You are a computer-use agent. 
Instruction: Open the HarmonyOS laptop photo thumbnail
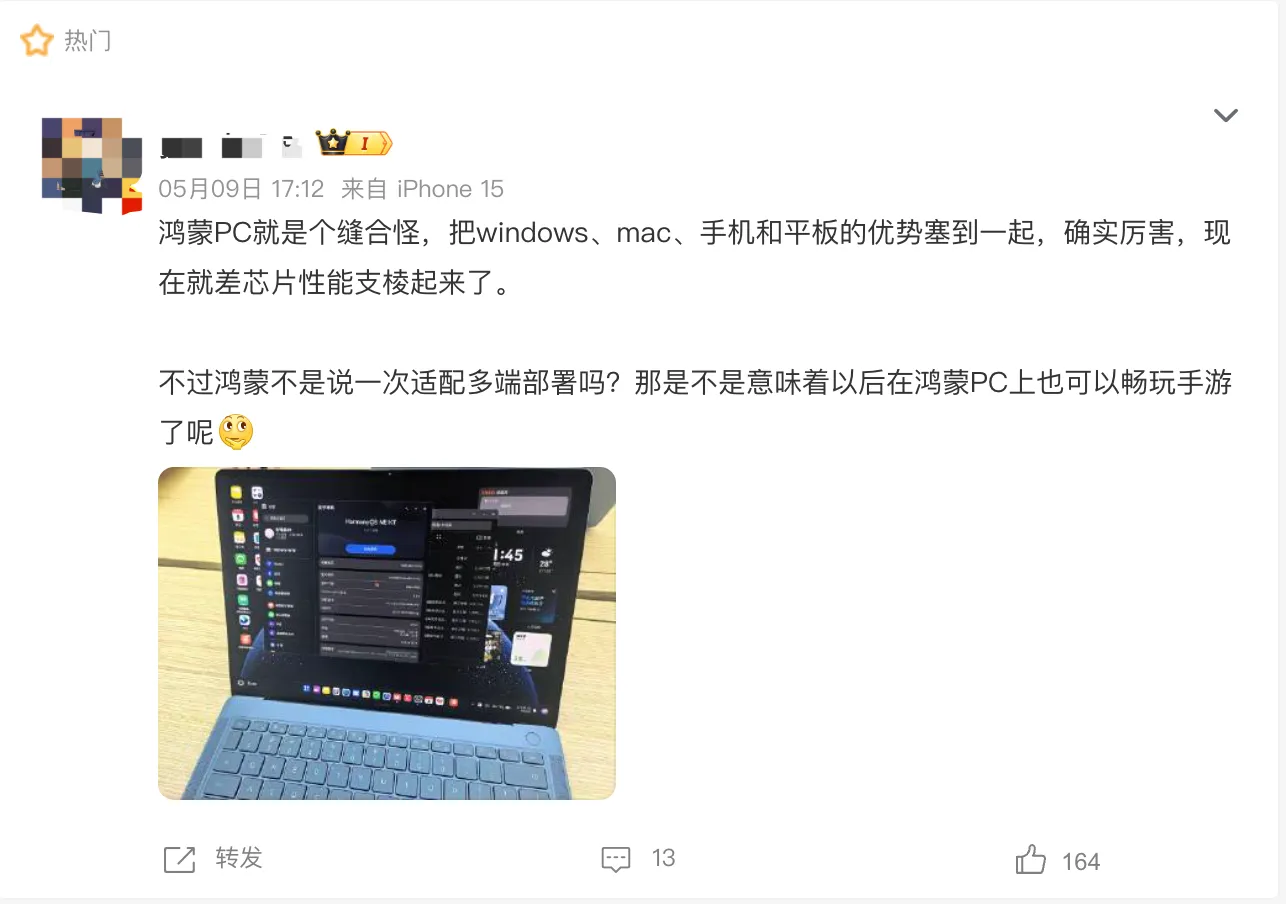[x=387, y=633]
